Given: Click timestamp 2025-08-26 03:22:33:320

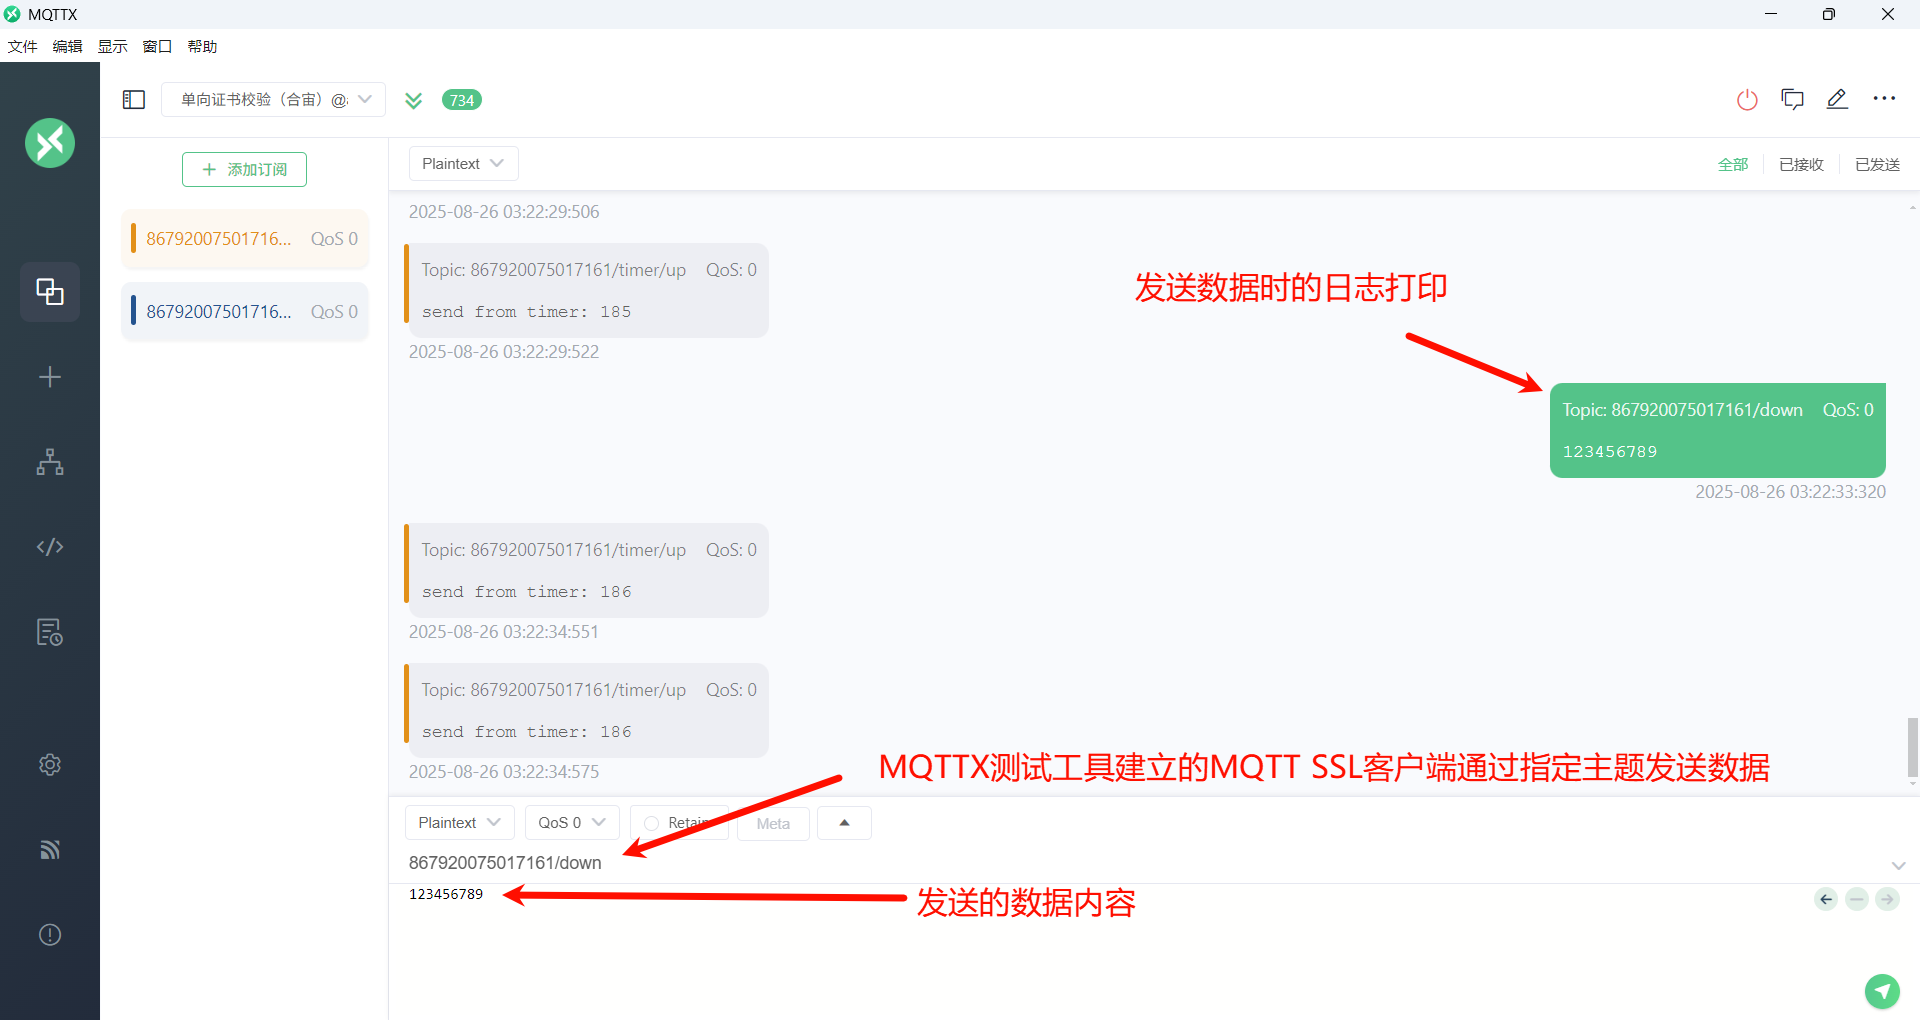Looking at the screenshot, I should point(1790,492).
